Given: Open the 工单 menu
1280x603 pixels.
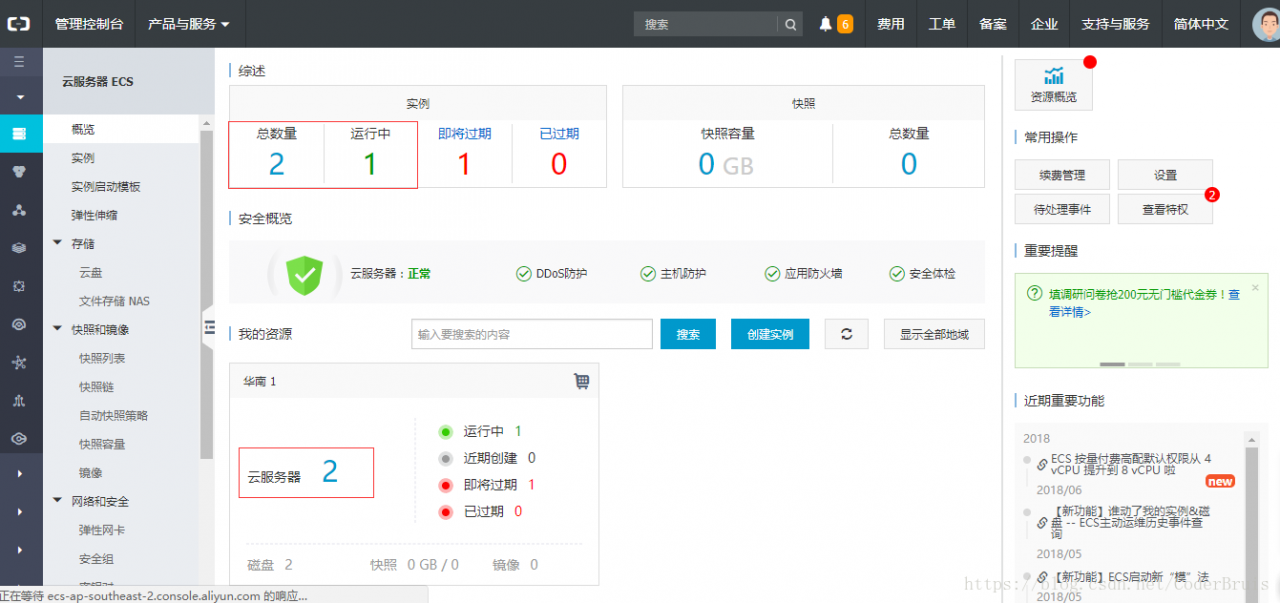Looking at the screenshot, I should pos(942,24).
